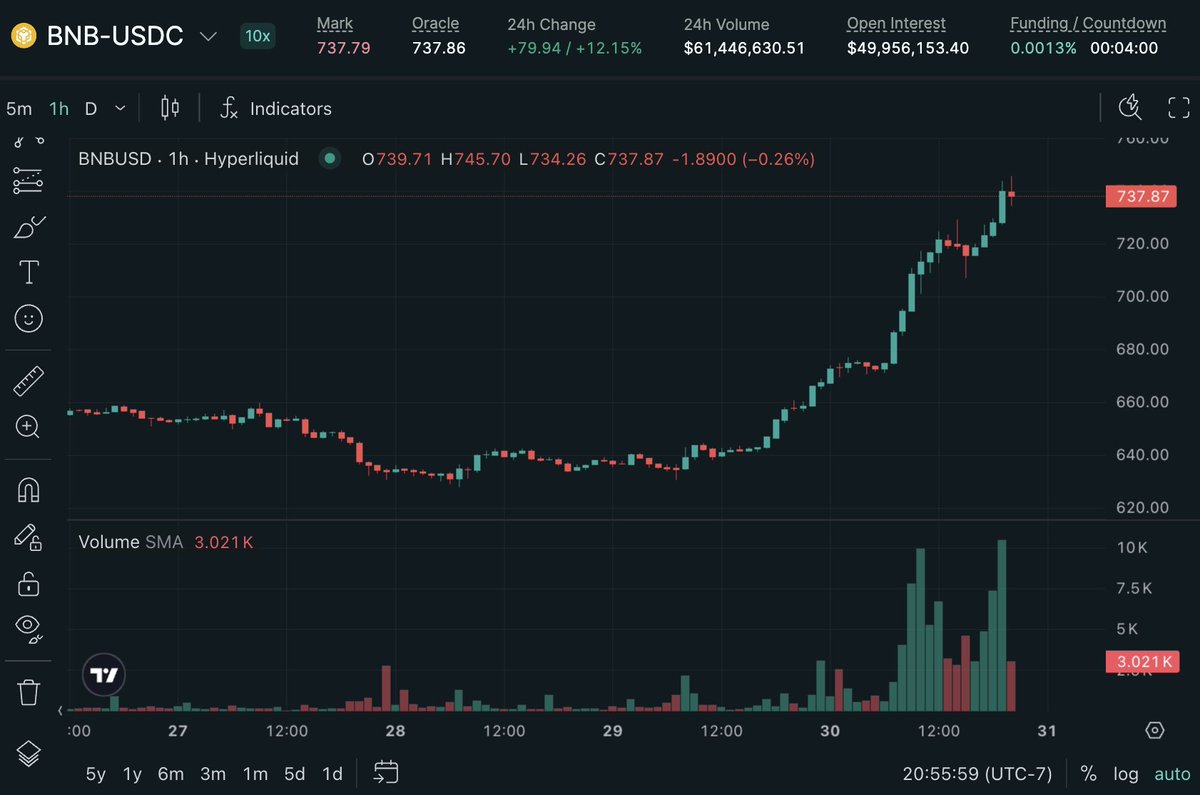This screenshot has width=1200, height=795.
Task: Enter fullscreen chart mode
Action: [x=1179, y=107]
